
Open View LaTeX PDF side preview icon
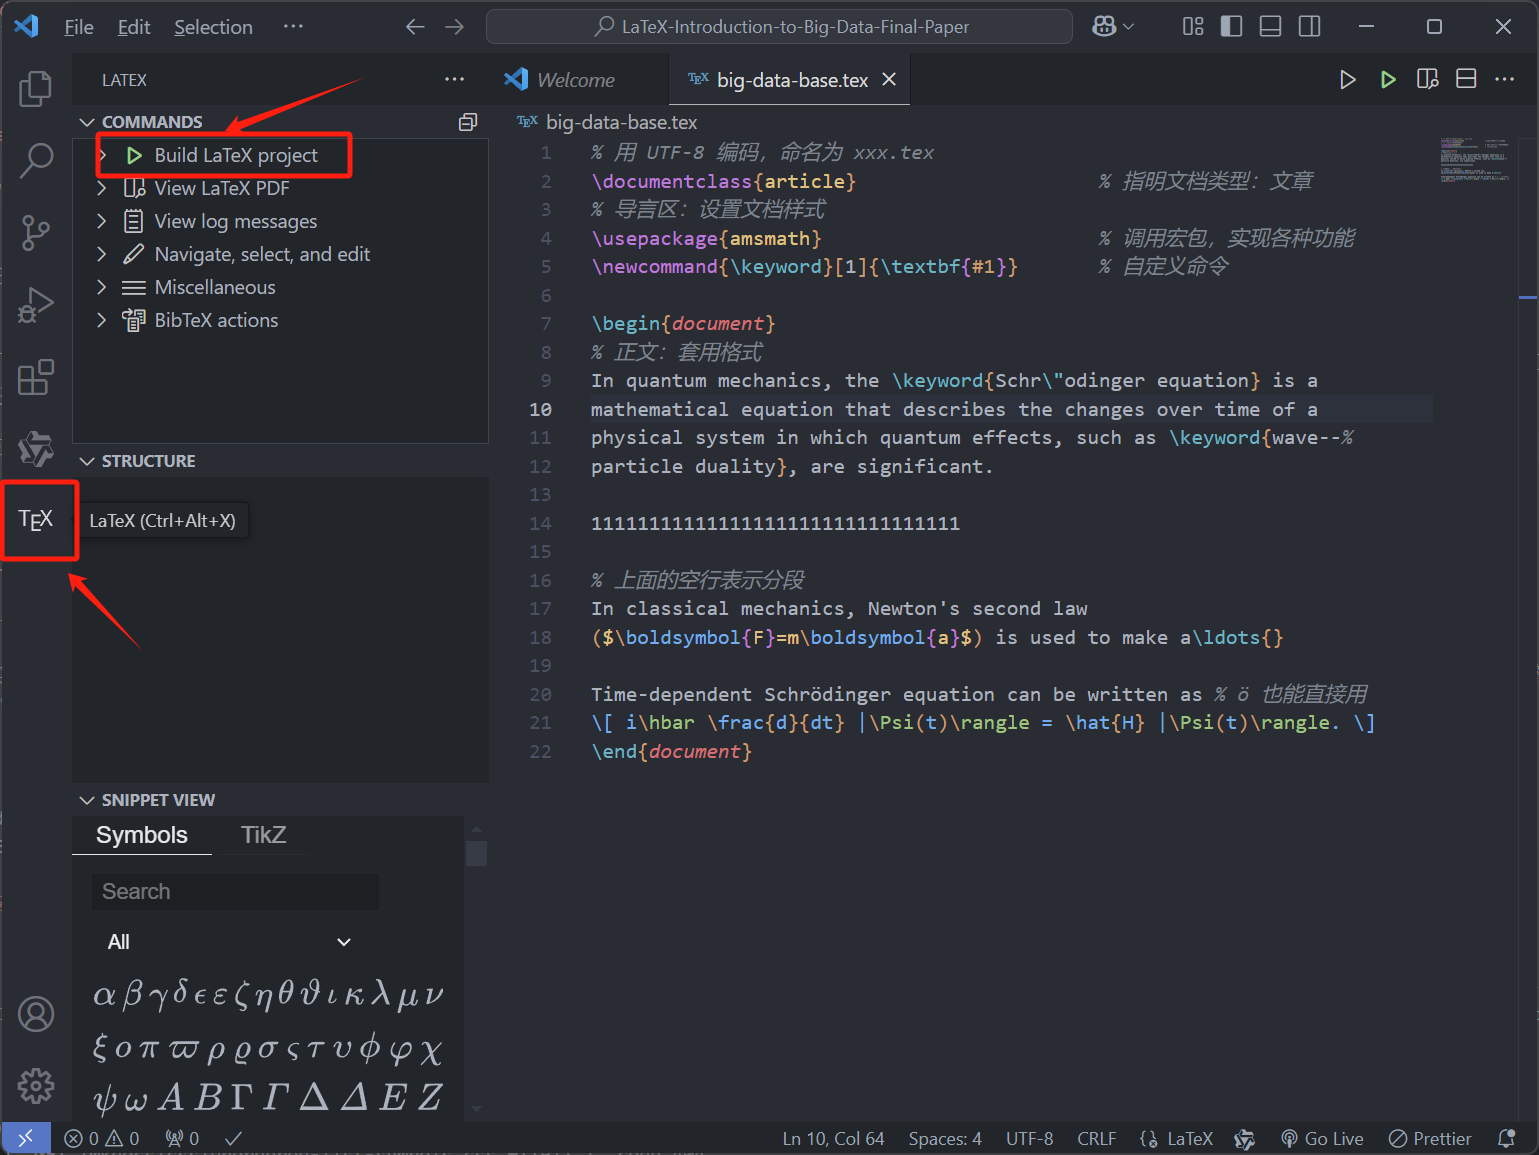(x=1427, y=80)
